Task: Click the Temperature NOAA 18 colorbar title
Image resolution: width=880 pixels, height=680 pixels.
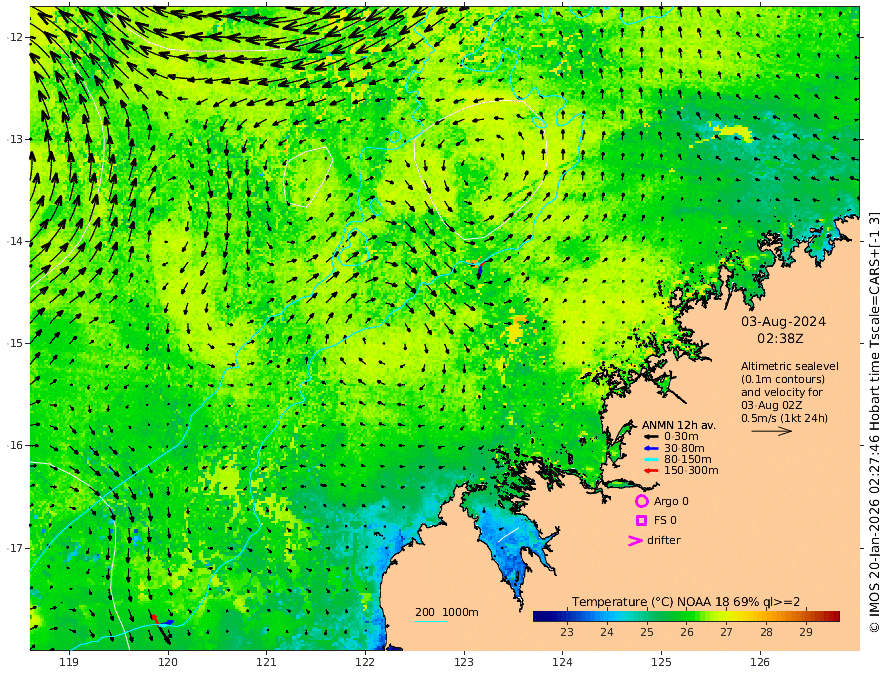Action: 686,602
